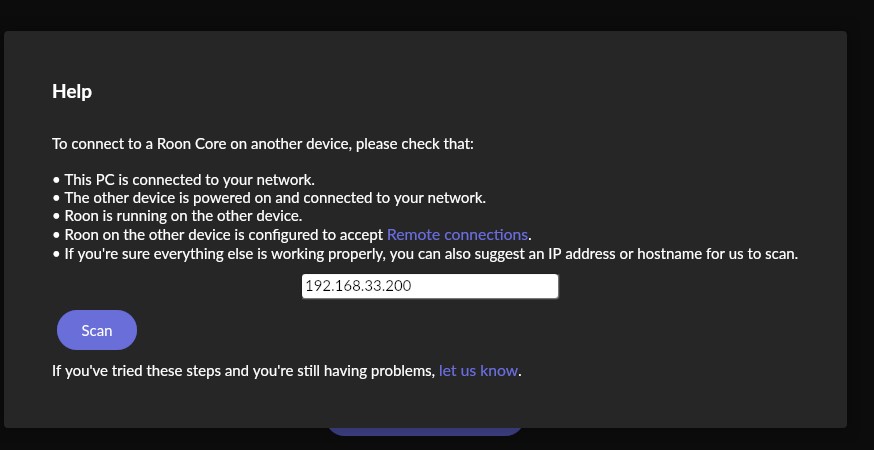
Task: Click the Help dialog heading
Action: coord(72,92)
